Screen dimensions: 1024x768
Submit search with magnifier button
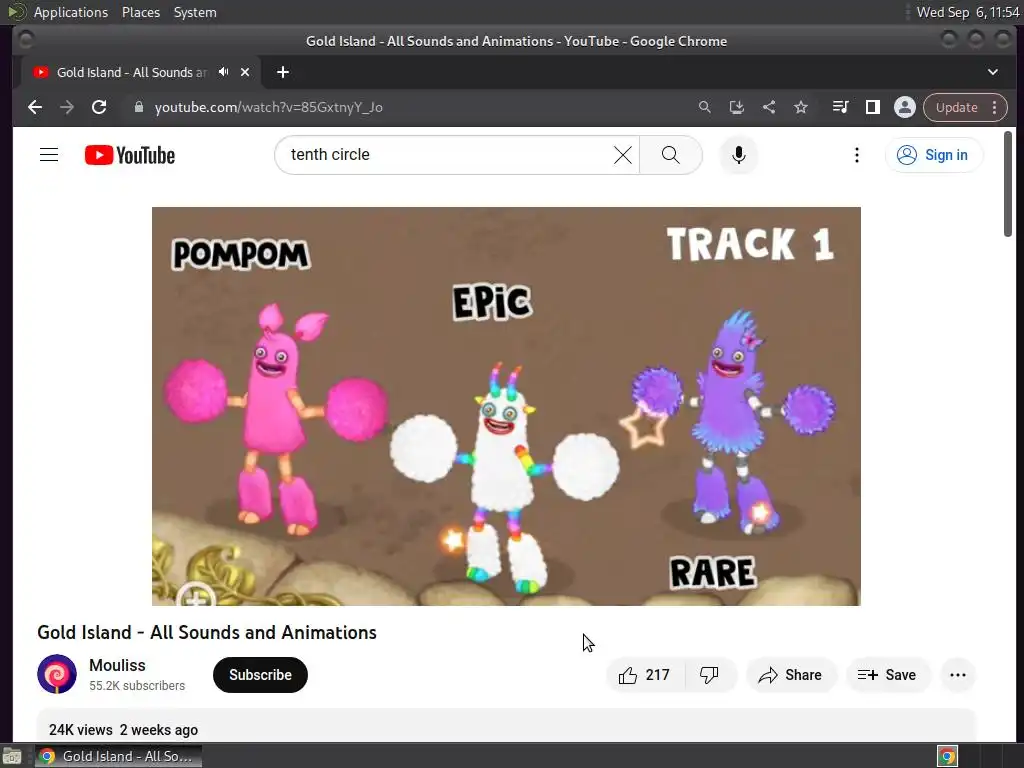click(x=671, y=155)
